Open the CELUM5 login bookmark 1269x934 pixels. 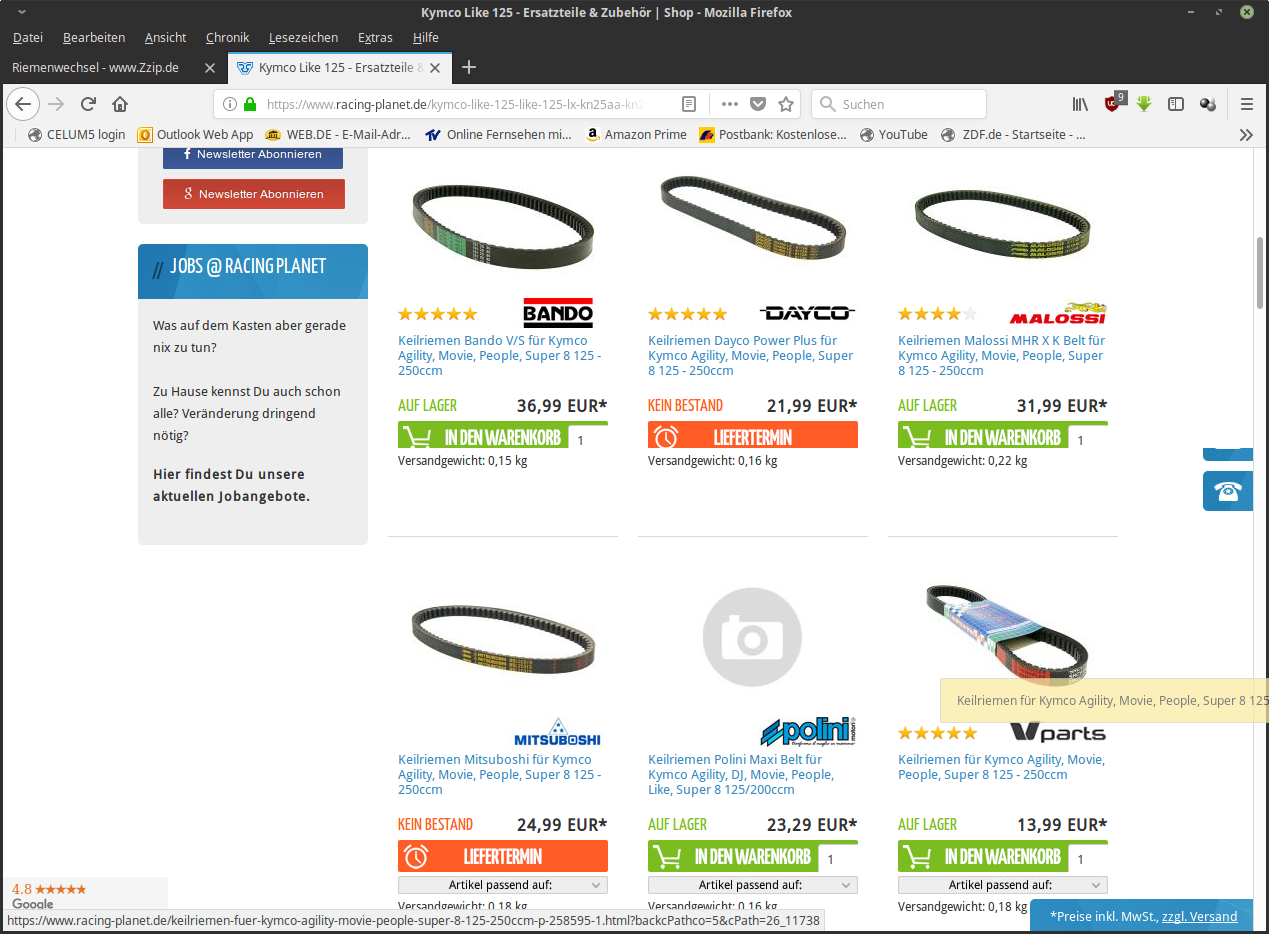pyautogui.click(x=76, y=134)
